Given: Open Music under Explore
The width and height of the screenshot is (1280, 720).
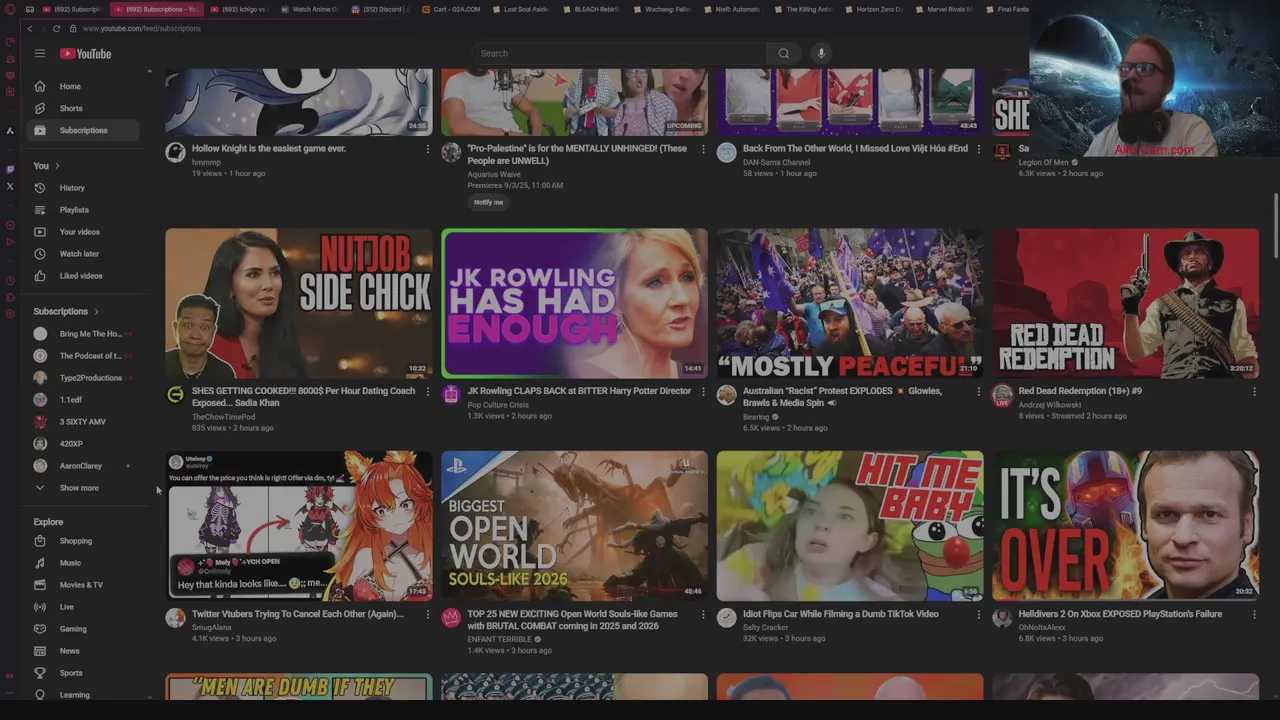Looking at the screenshot, I should 84,563.
